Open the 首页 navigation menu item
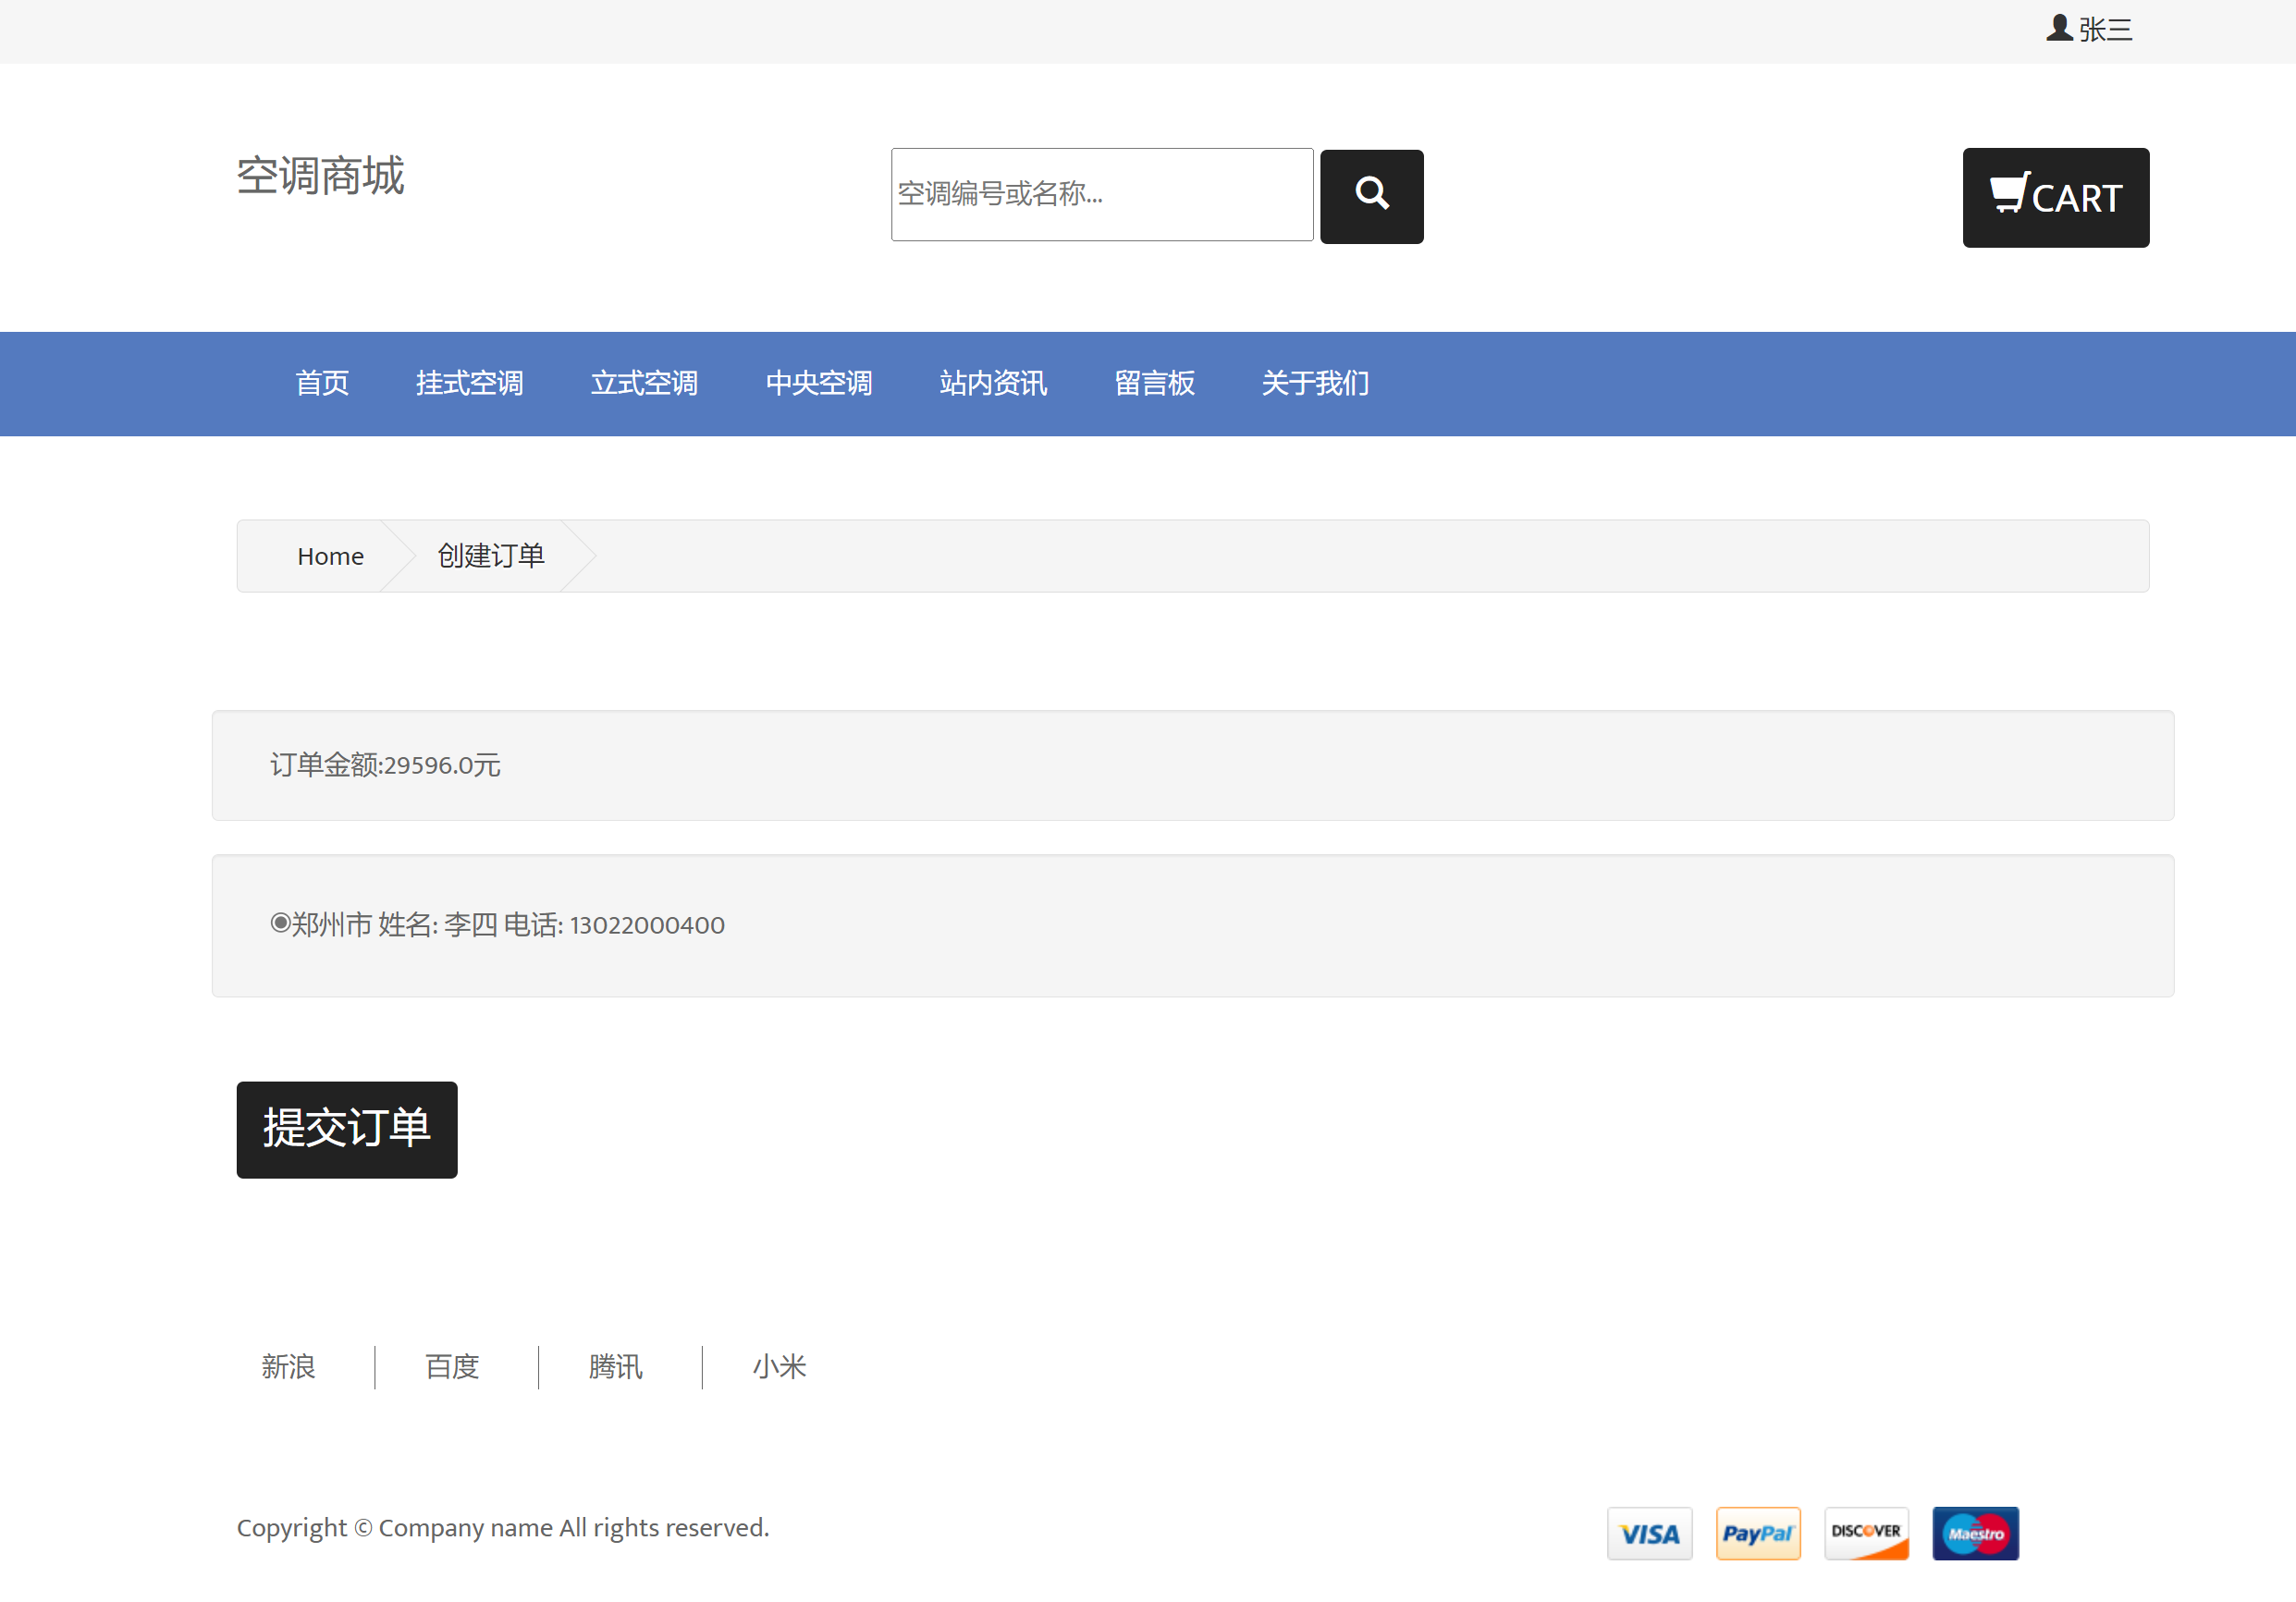The width and height of the screenshot is (2296, 1602). point(322,383)
